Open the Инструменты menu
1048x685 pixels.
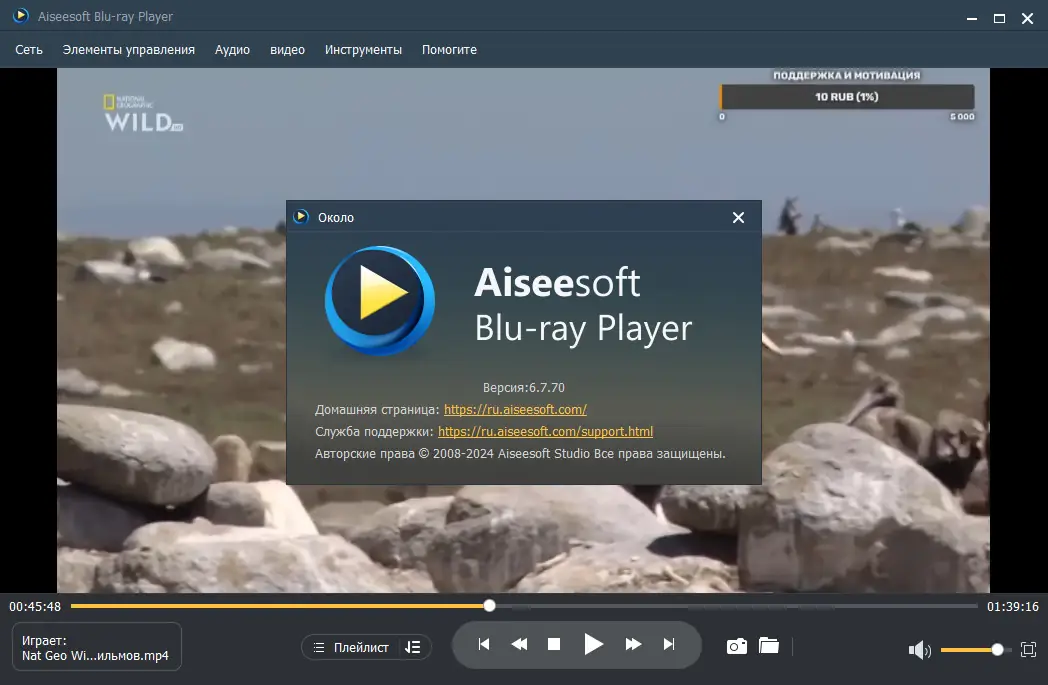363,49
